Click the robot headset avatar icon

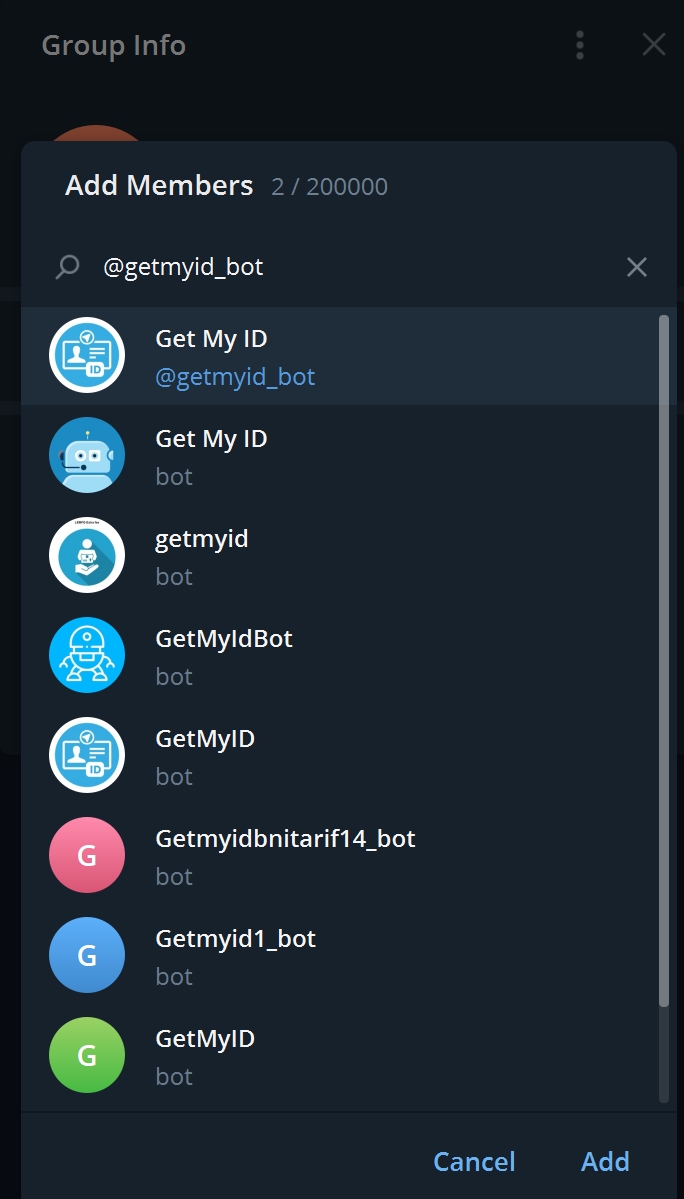[x=87, y=455]
